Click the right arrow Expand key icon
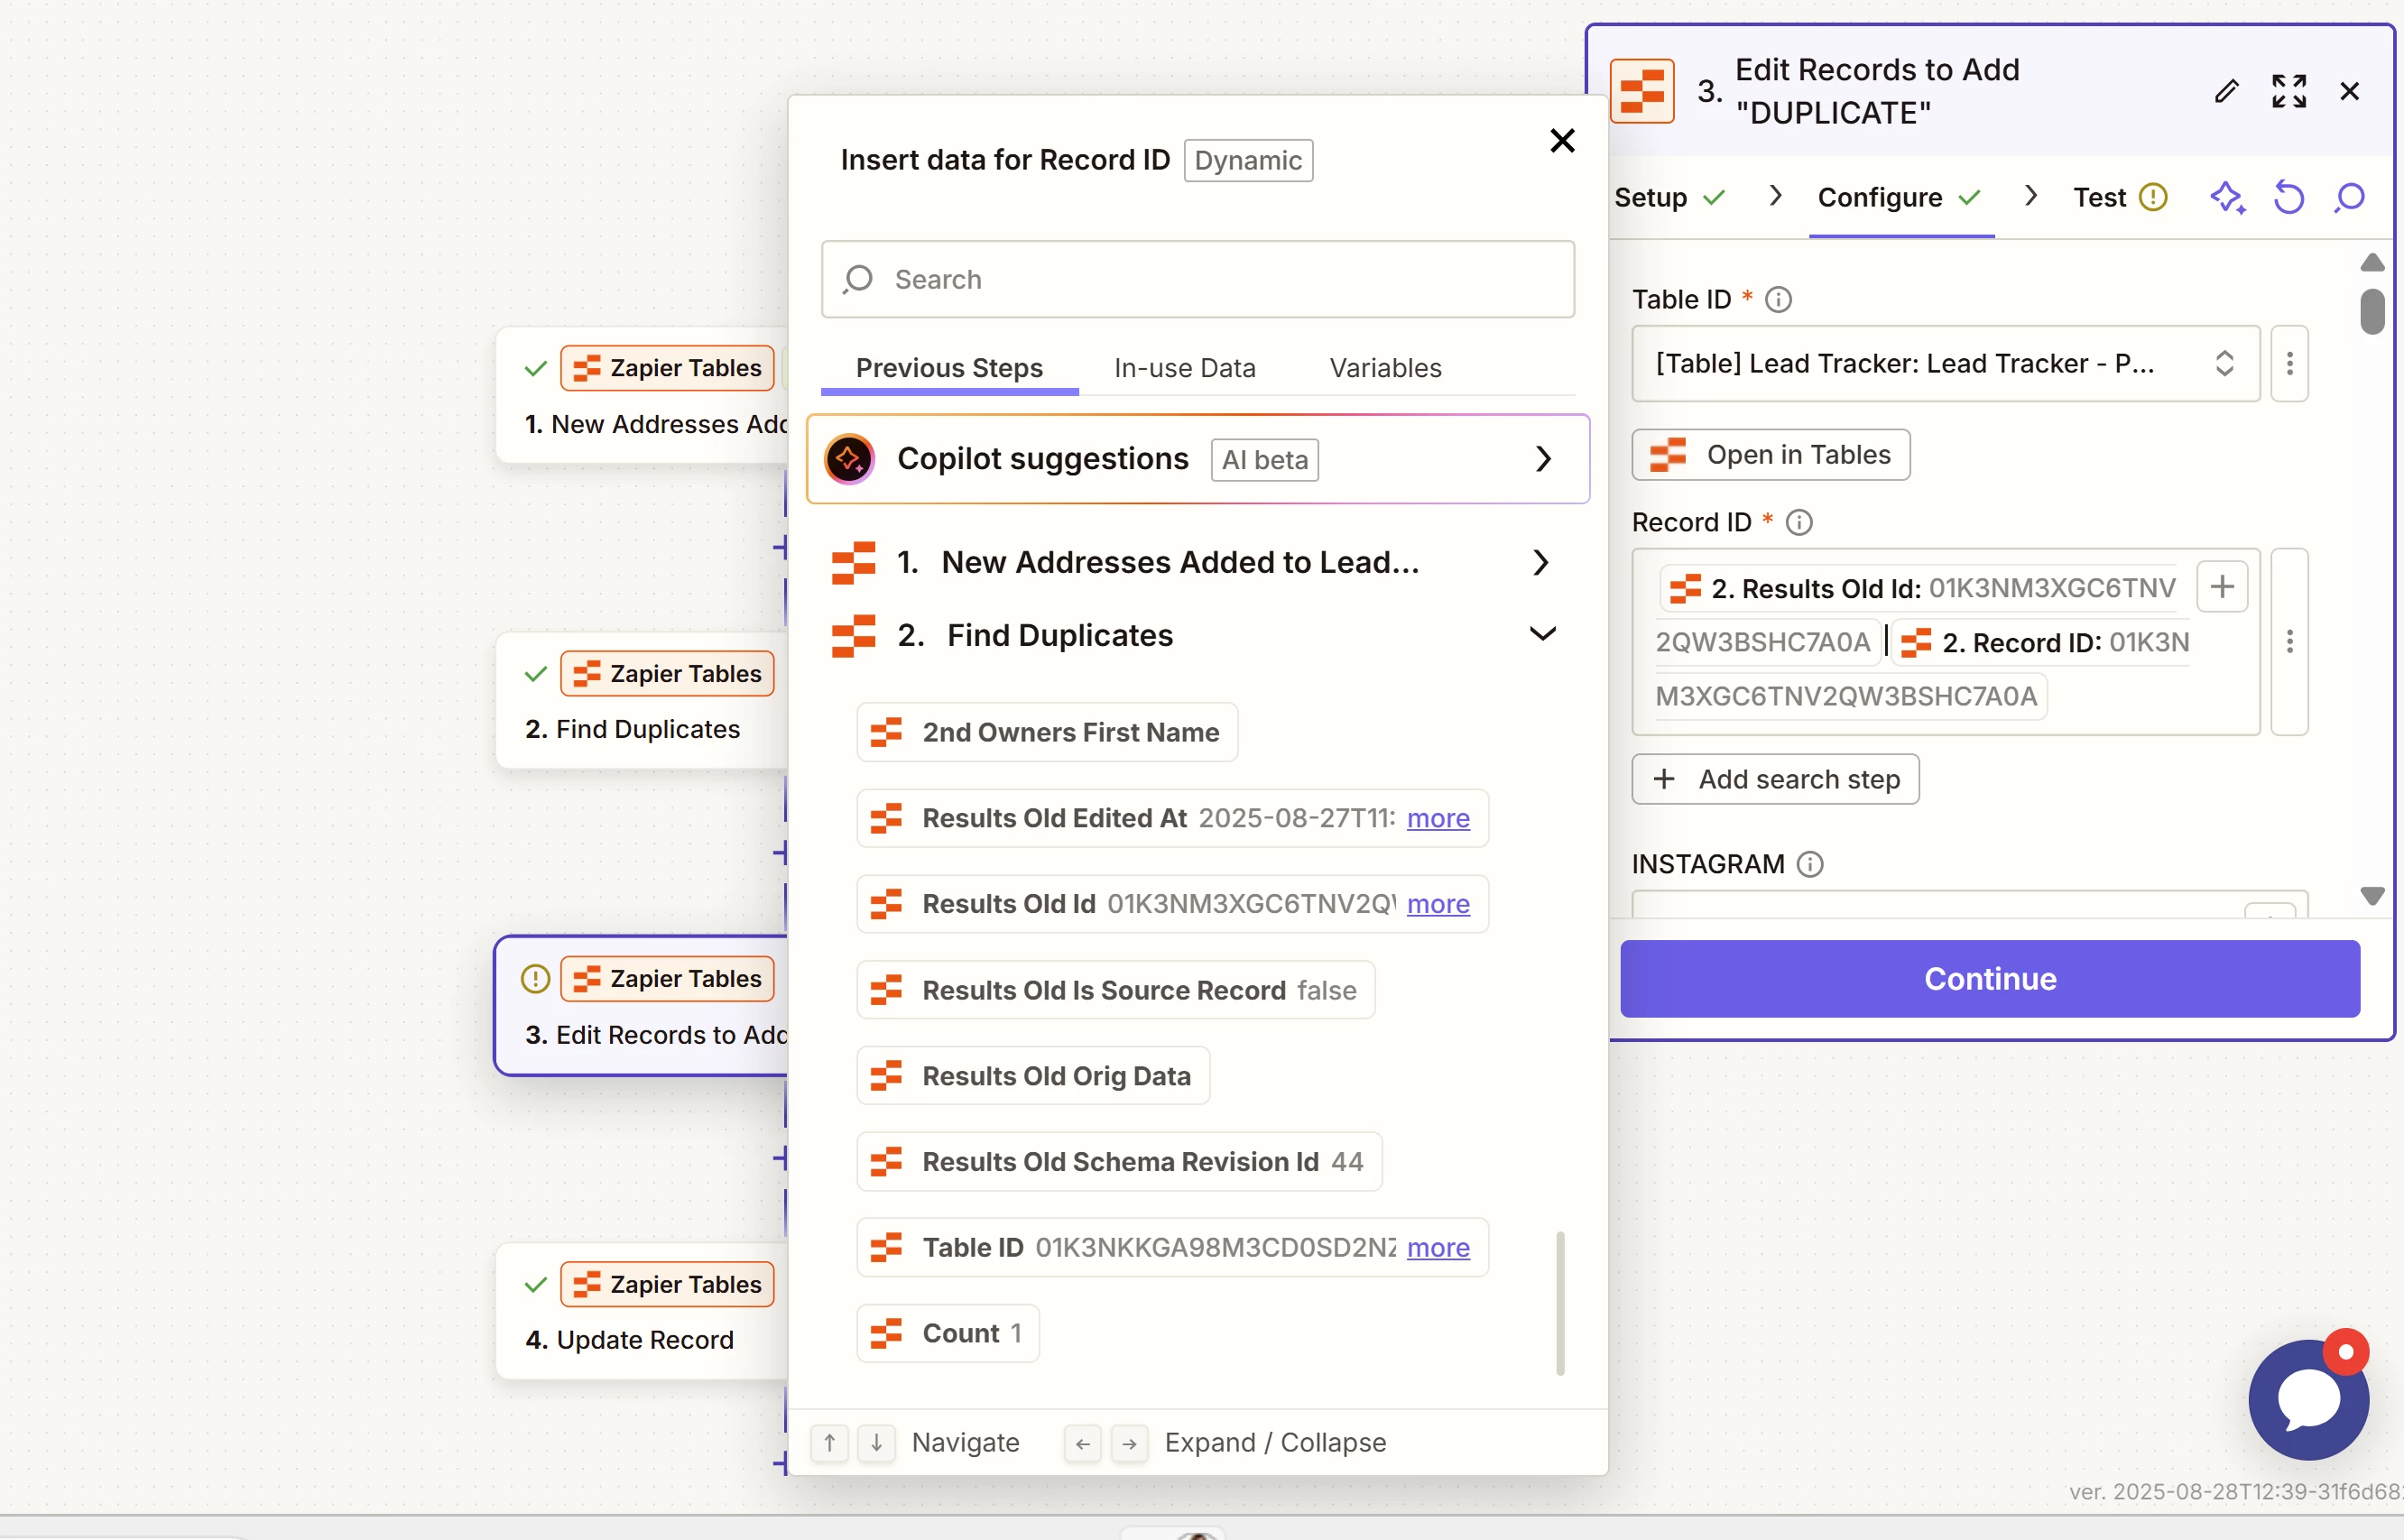Image resolution: width=2404 pixels, height=1540 pixels. tap(1129, 1443)
